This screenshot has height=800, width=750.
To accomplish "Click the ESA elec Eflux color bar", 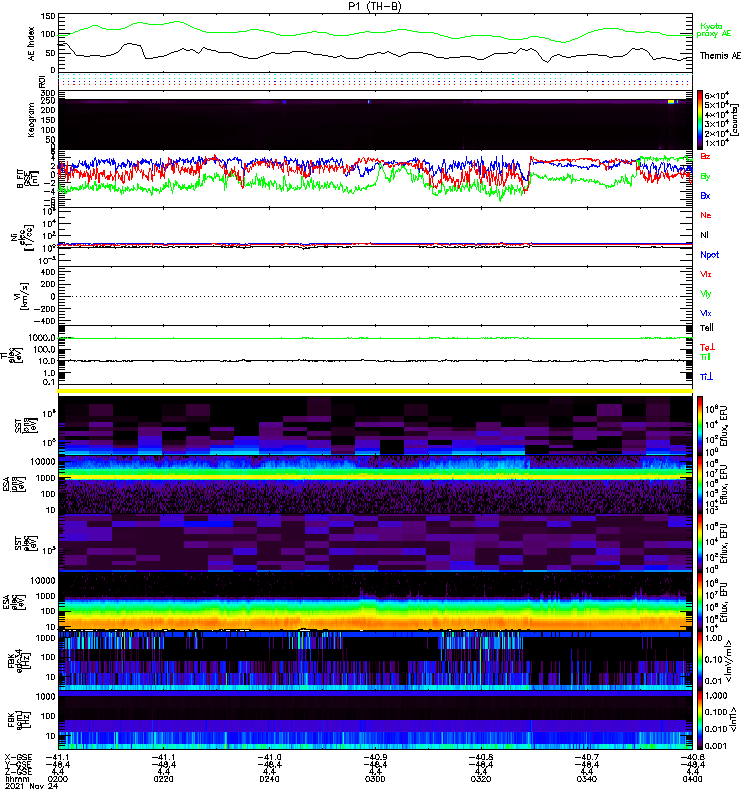I will click(700, 603).
